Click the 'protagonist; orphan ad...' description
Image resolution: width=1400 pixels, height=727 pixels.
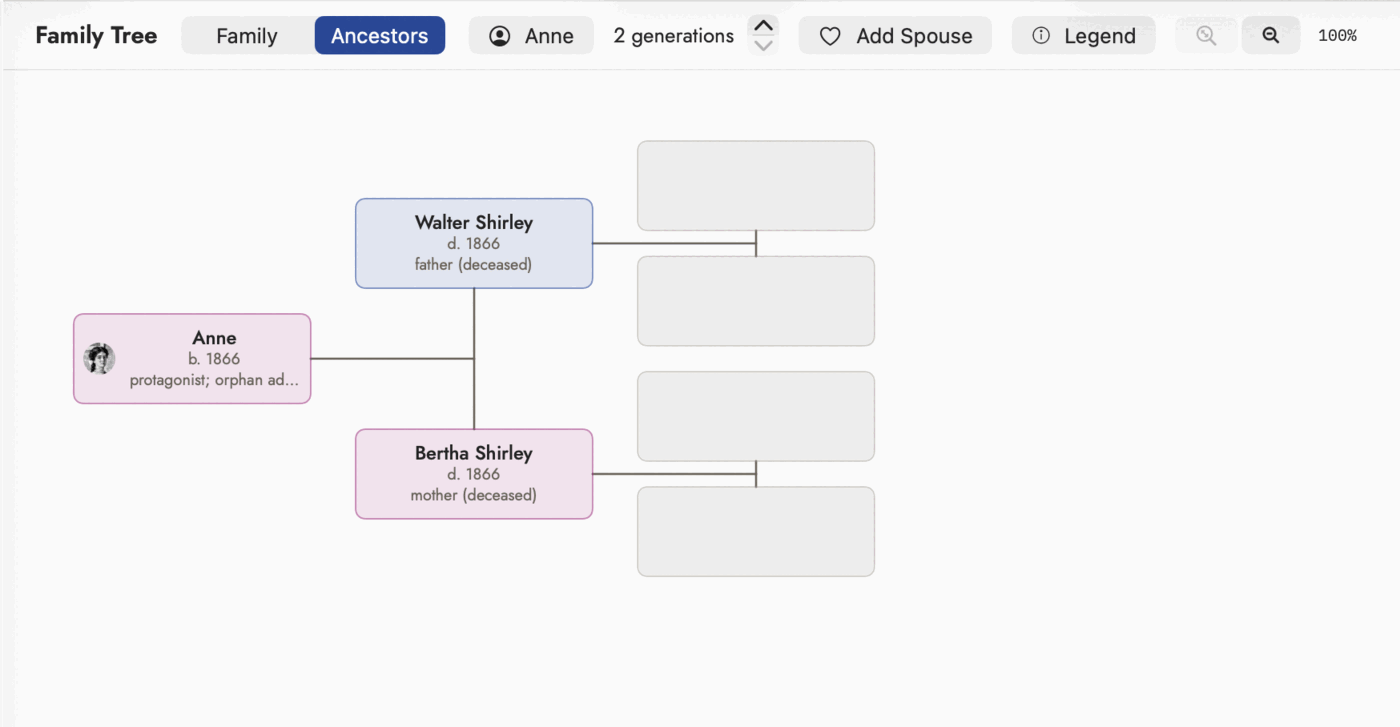214,380
